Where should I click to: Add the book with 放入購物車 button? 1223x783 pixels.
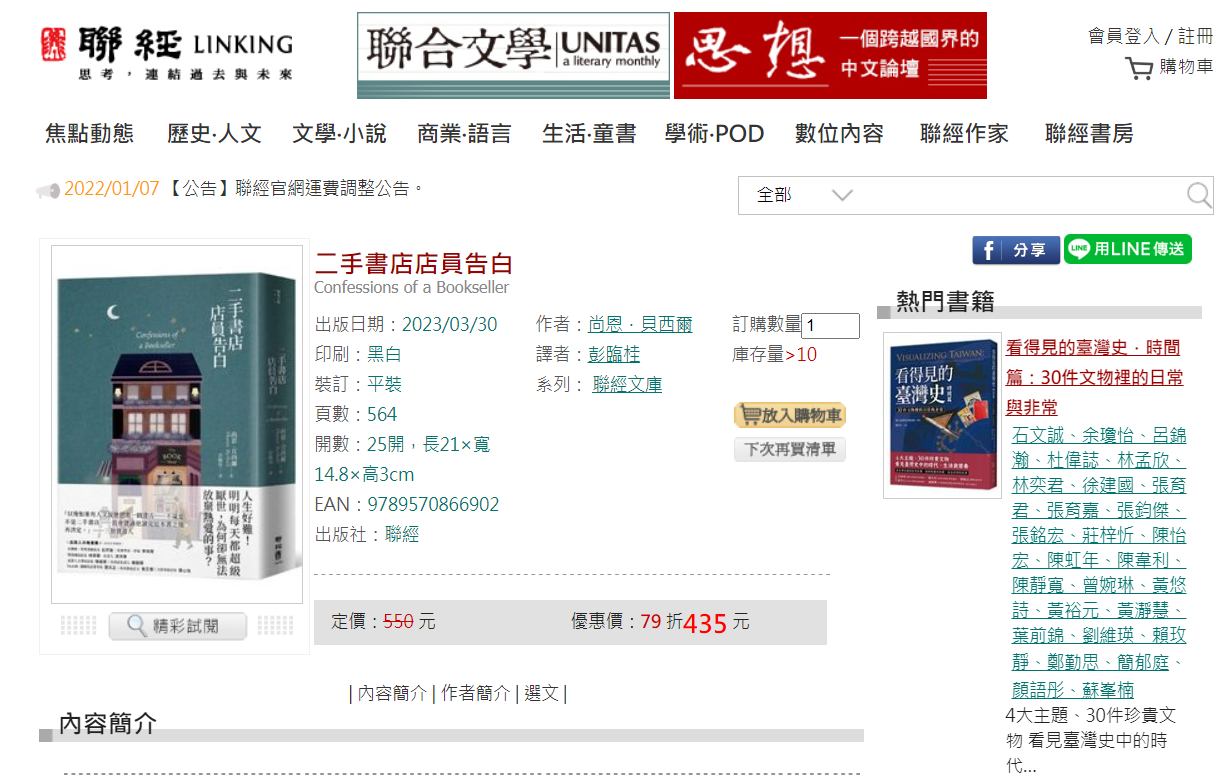pyautogui.click(x=790, y=415)
